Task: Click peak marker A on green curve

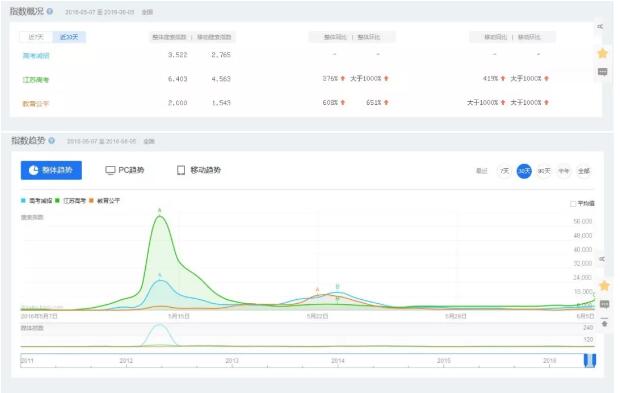Action: click(x=160, y=211)
